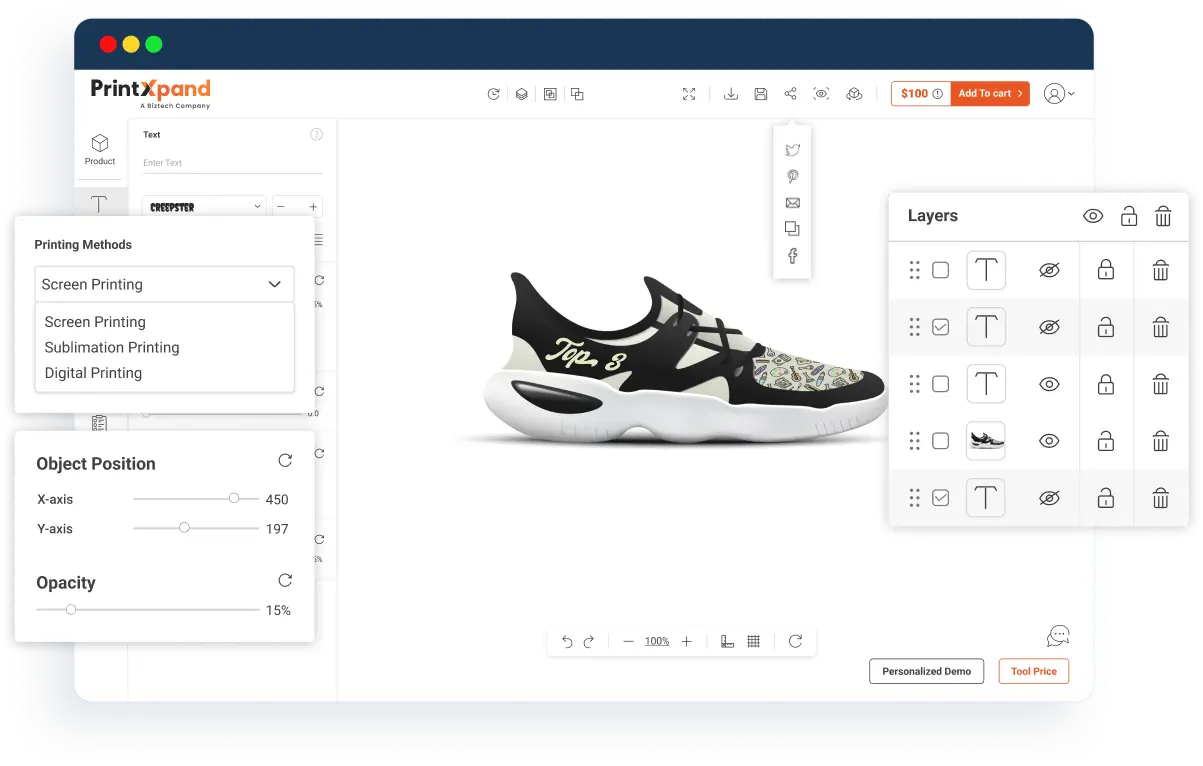Click the X-axis value 450
The image size is (1203, 766).
(x=277, y=499)
